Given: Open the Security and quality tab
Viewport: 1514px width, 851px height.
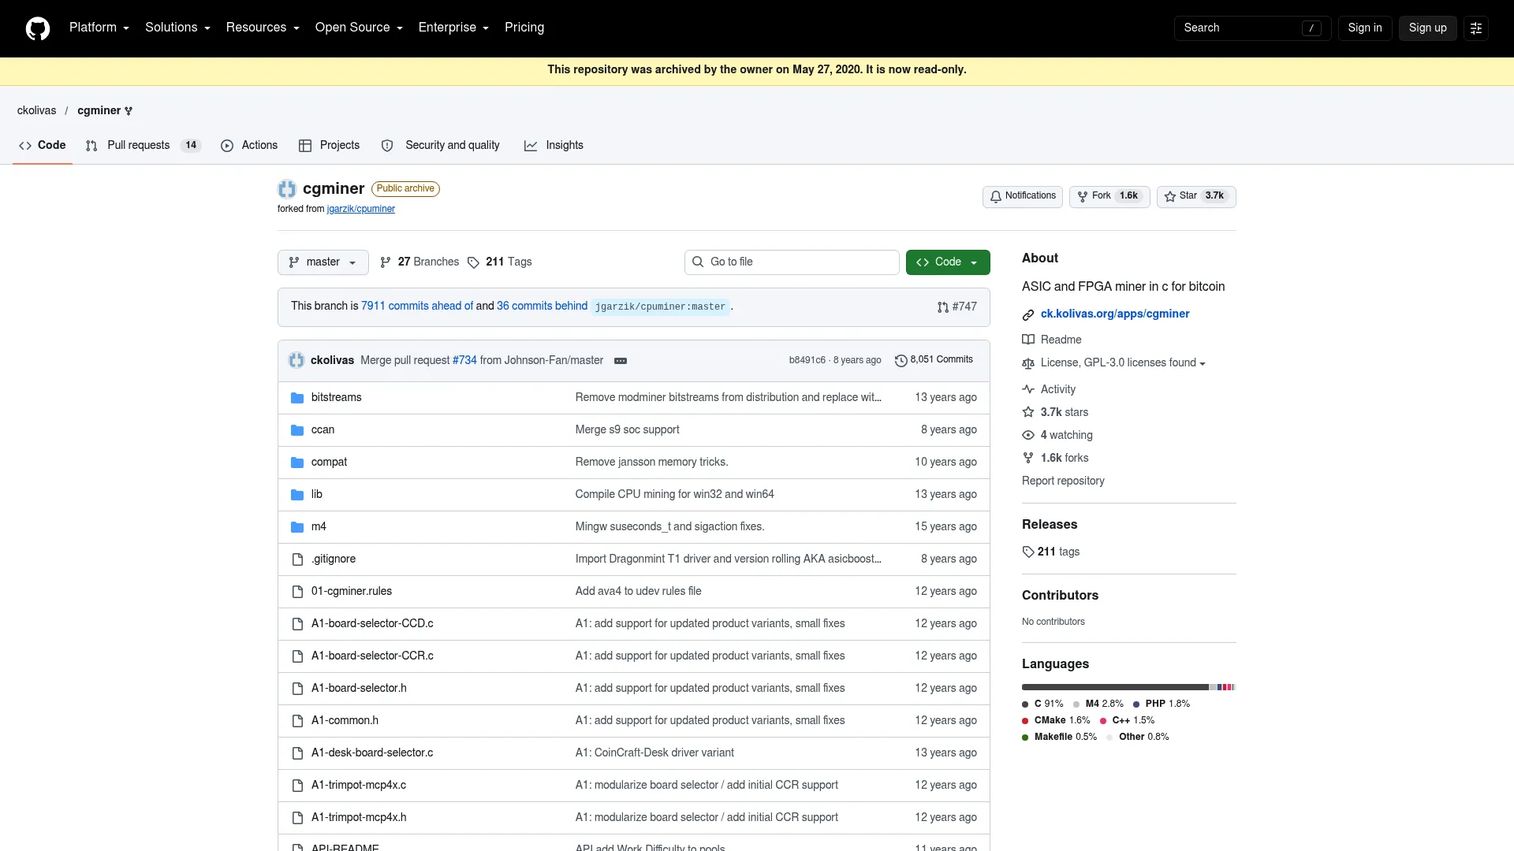Looking at the screenshot, I should pos(440,146).
